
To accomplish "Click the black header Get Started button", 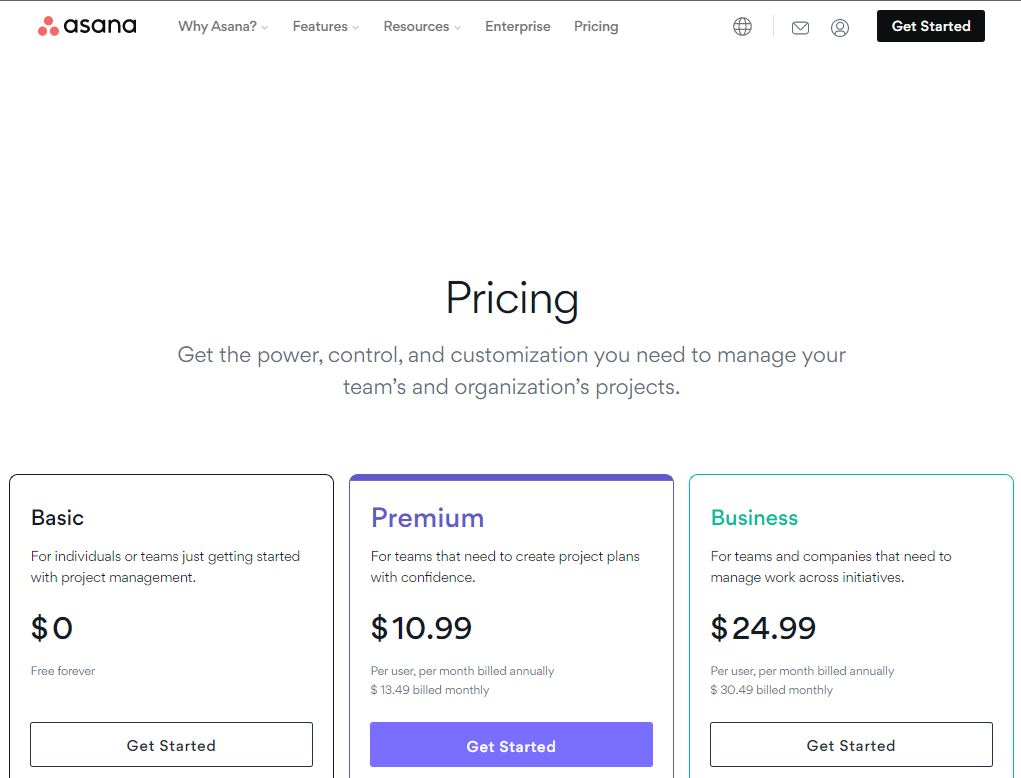I will coord(930,26).
